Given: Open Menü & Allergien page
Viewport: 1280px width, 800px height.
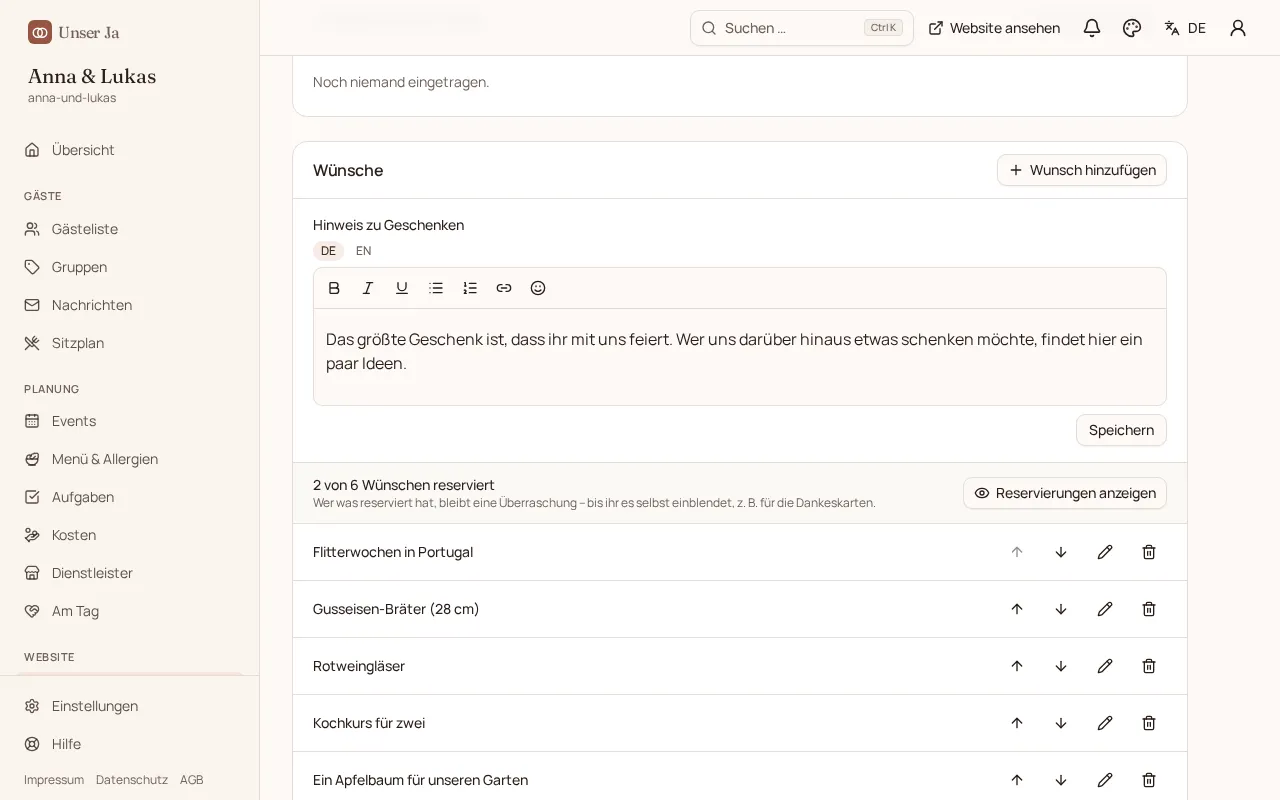Looking at the screenshot, I should click(130, 459).
